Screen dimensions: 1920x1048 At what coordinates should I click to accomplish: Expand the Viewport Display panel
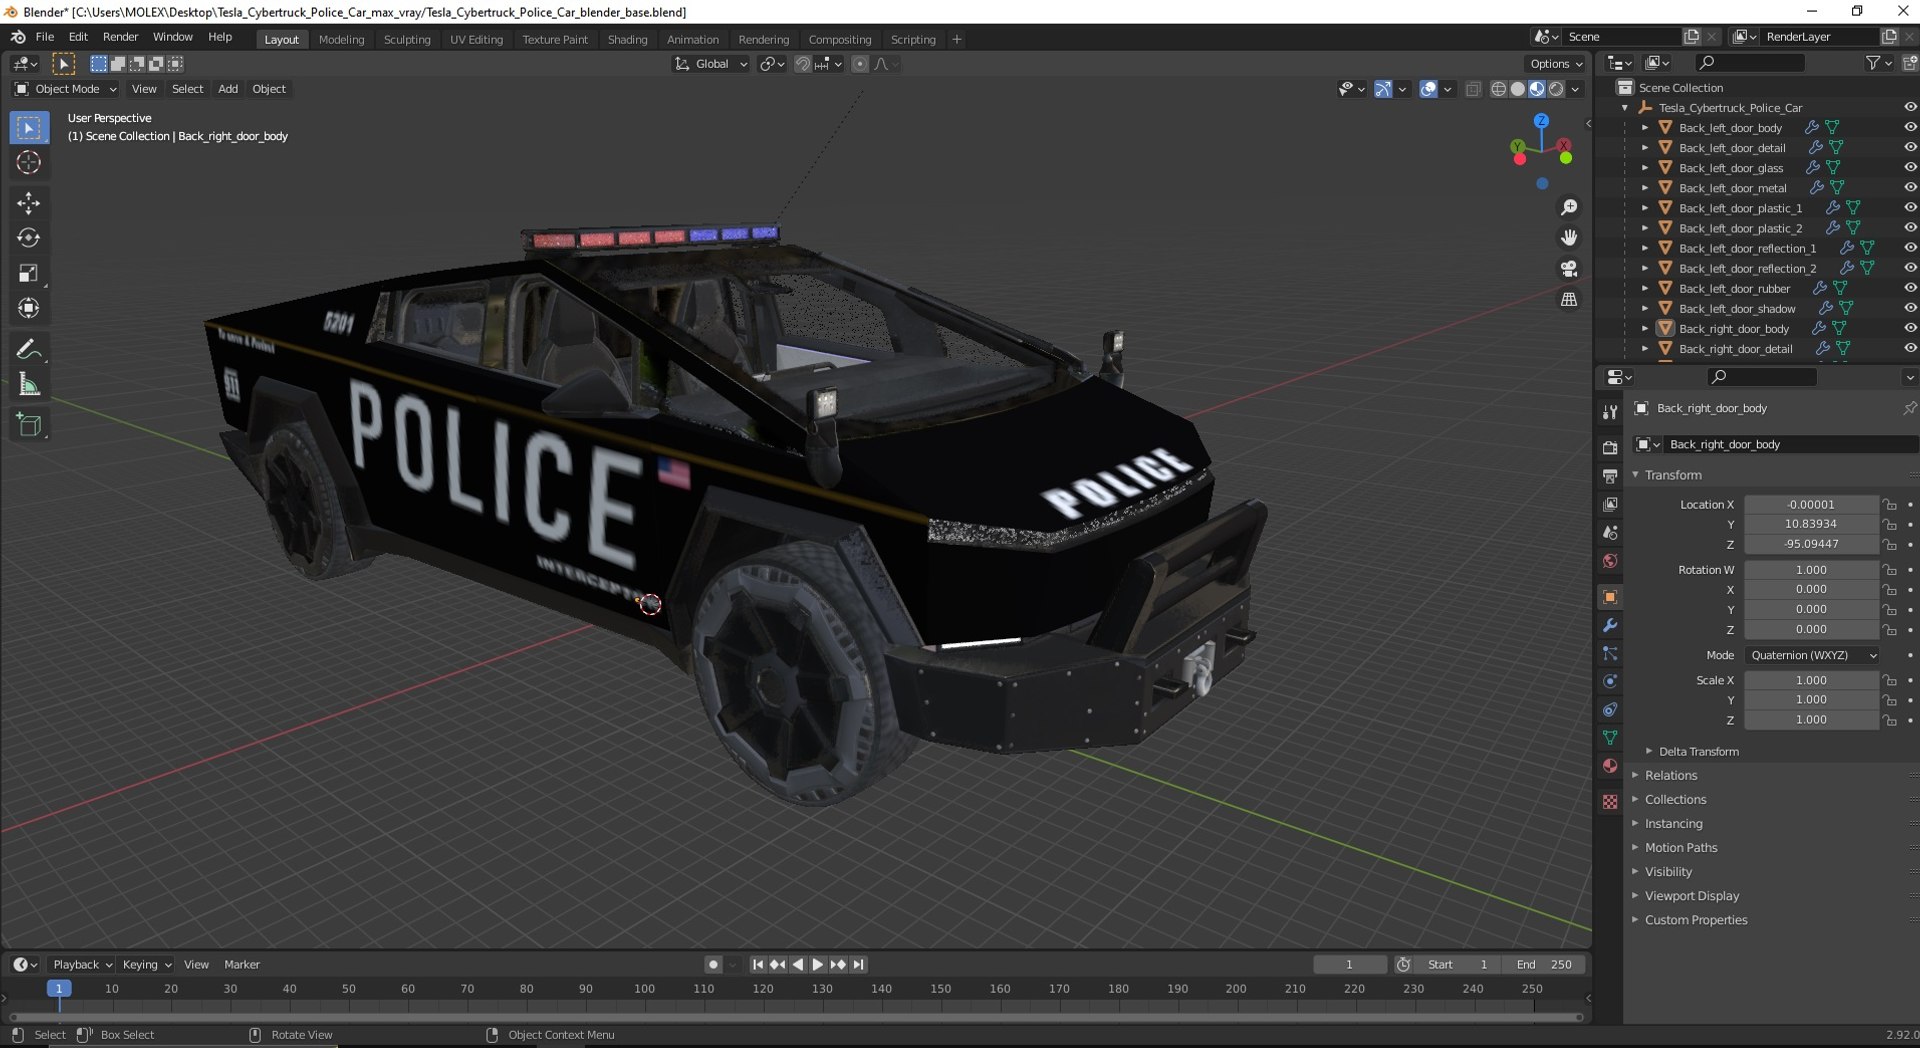click(x=1692, y=896)
